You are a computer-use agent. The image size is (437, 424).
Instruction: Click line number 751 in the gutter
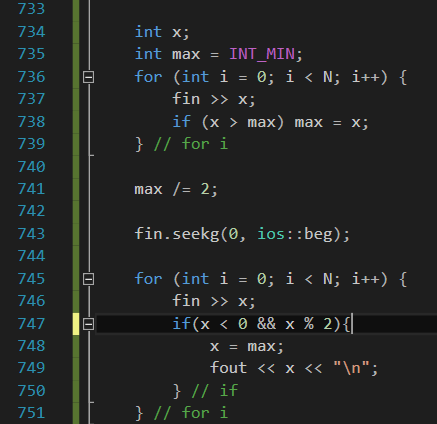31,413
